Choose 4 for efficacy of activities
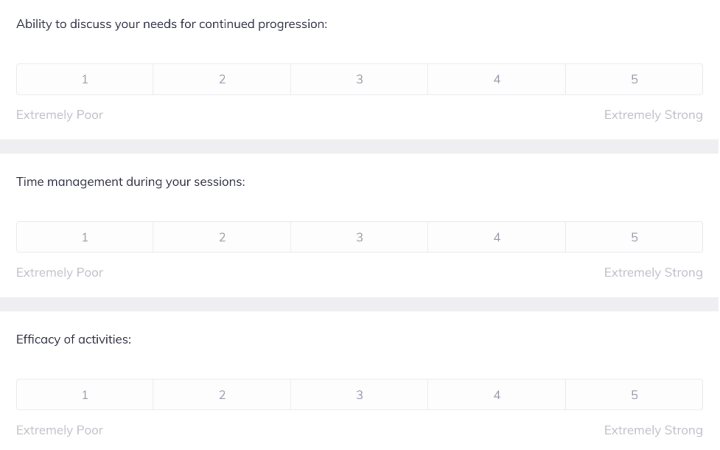The width and height of the screenshot is (720, 450). tap(496, 394)
